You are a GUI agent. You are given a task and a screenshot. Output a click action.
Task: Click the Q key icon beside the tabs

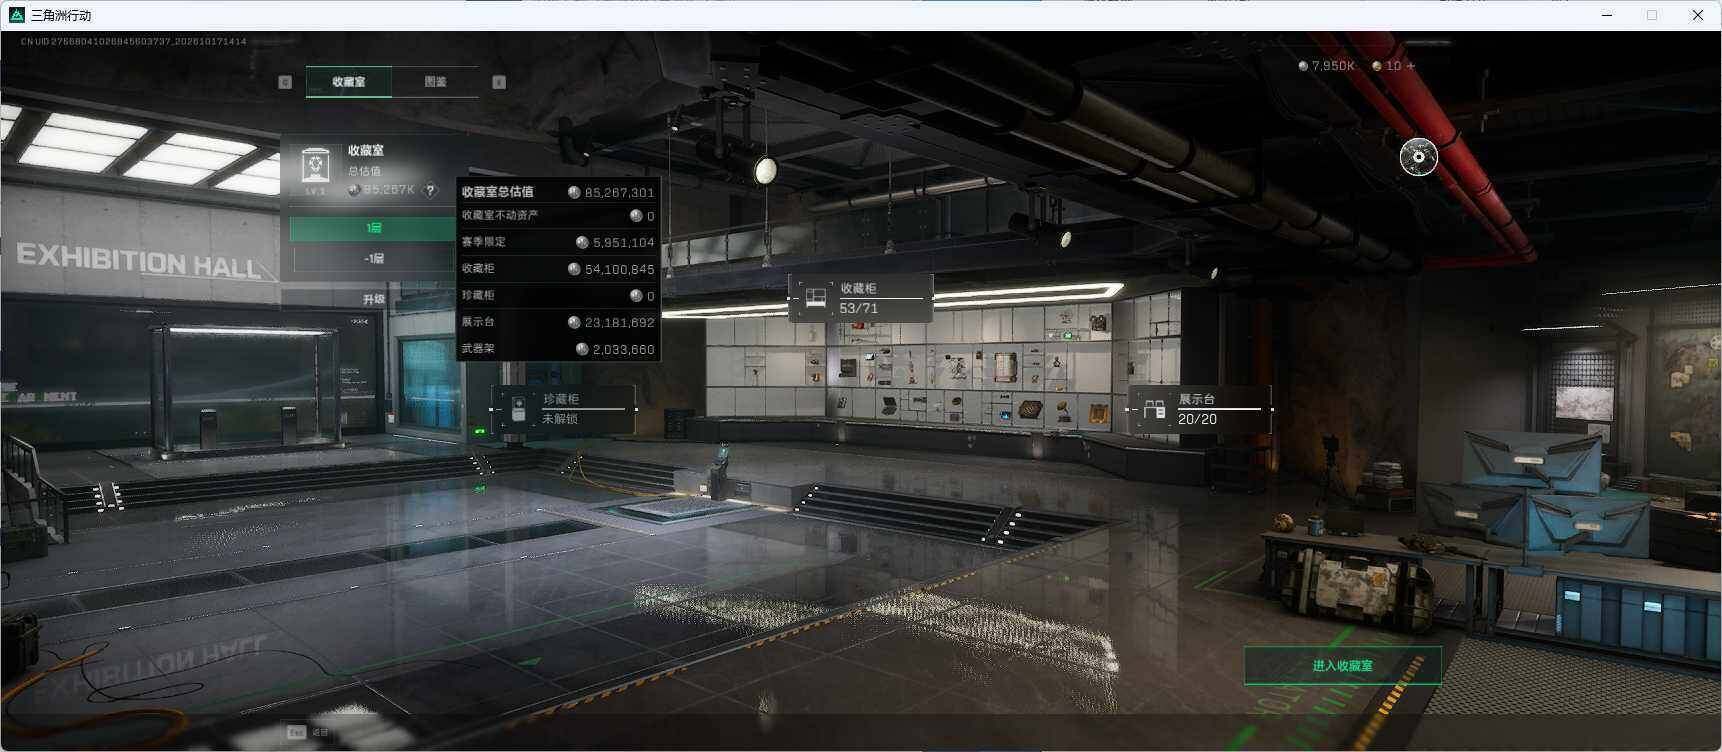285,82
